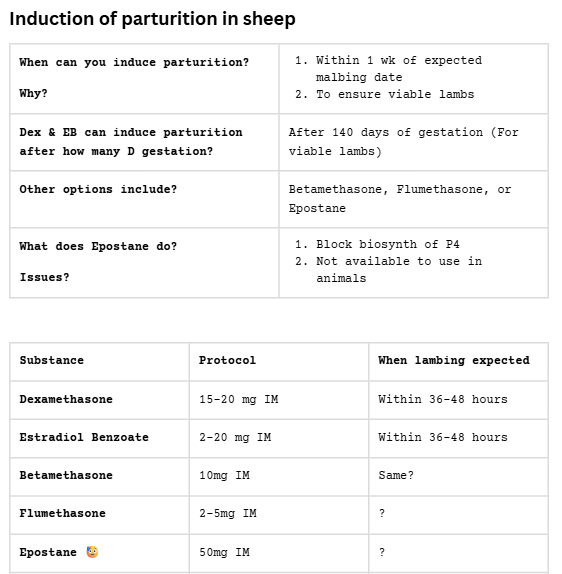
Task: Click the 'After 140 days of gestation' cell
Action: point(414,142)
